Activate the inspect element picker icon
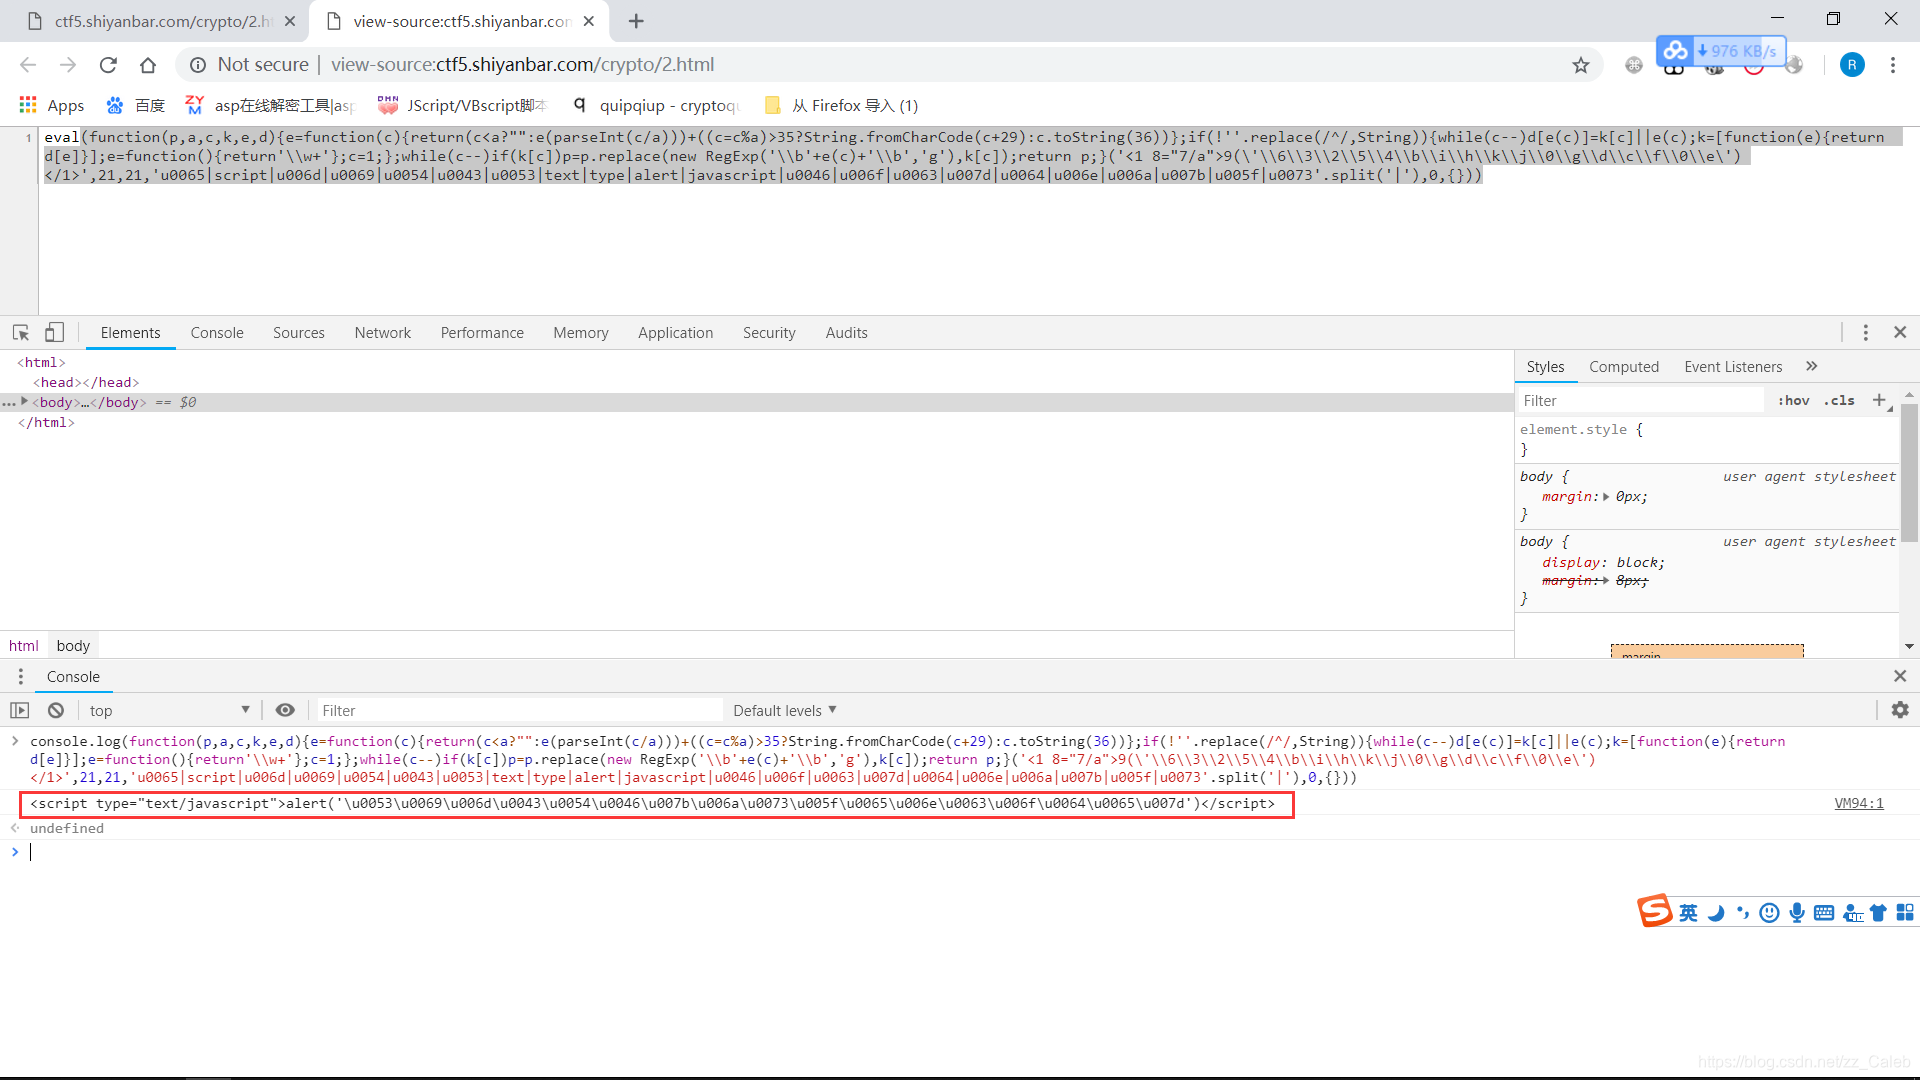The width and height of the screenshot is (1920, 1080). point(20,332)
